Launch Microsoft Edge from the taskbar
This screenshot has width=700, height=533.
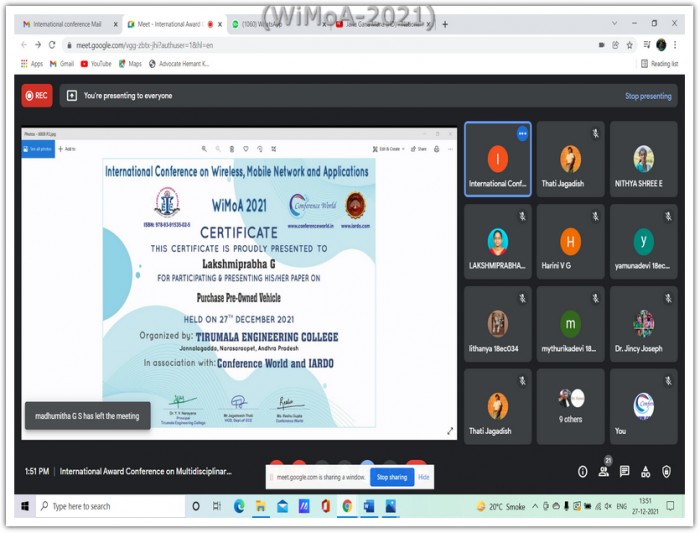(x=239, y=506)
